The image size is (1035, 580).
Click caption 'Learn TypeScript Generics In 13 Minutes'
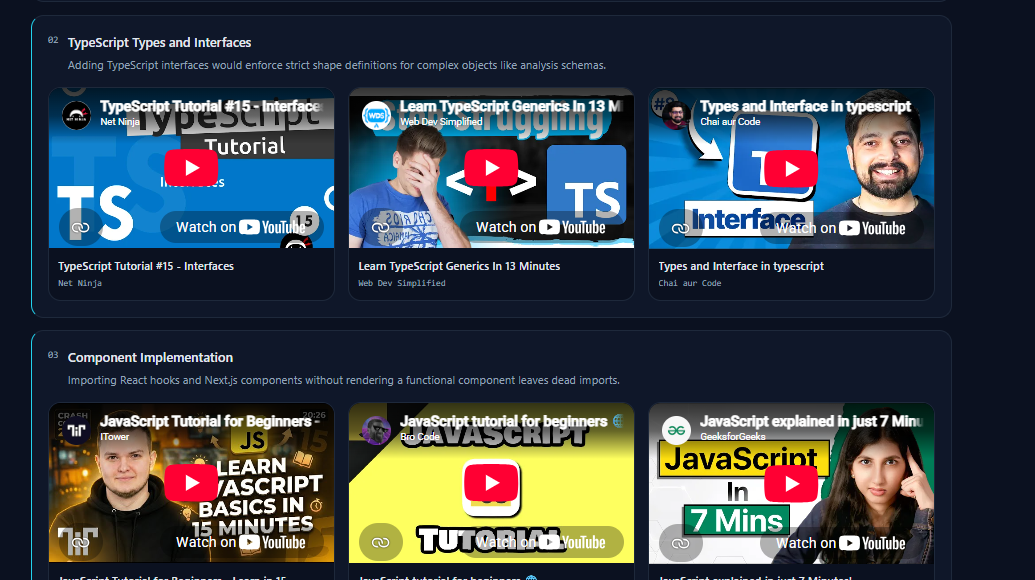point(459,266)
